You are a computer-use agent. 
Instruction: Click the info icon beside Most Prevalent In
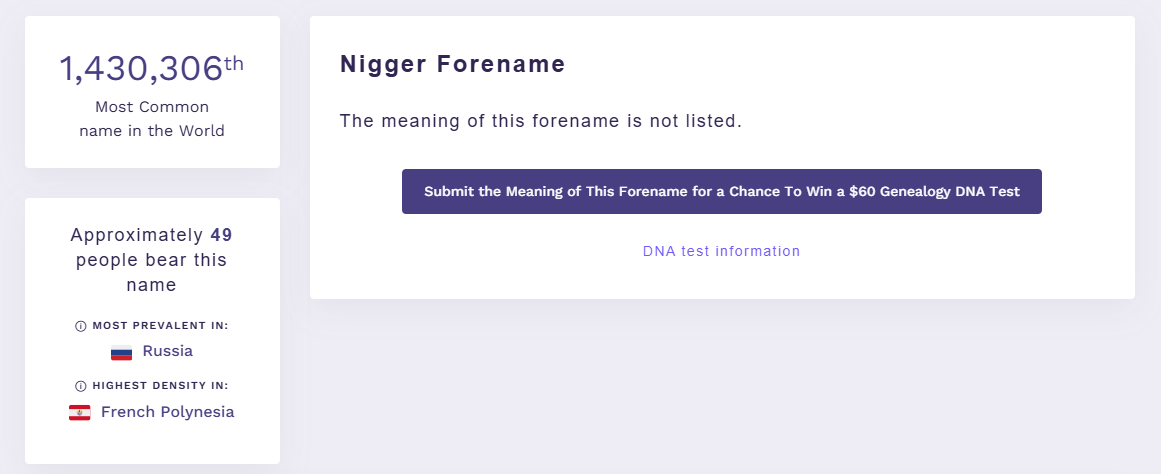click(x=81, y=326)
